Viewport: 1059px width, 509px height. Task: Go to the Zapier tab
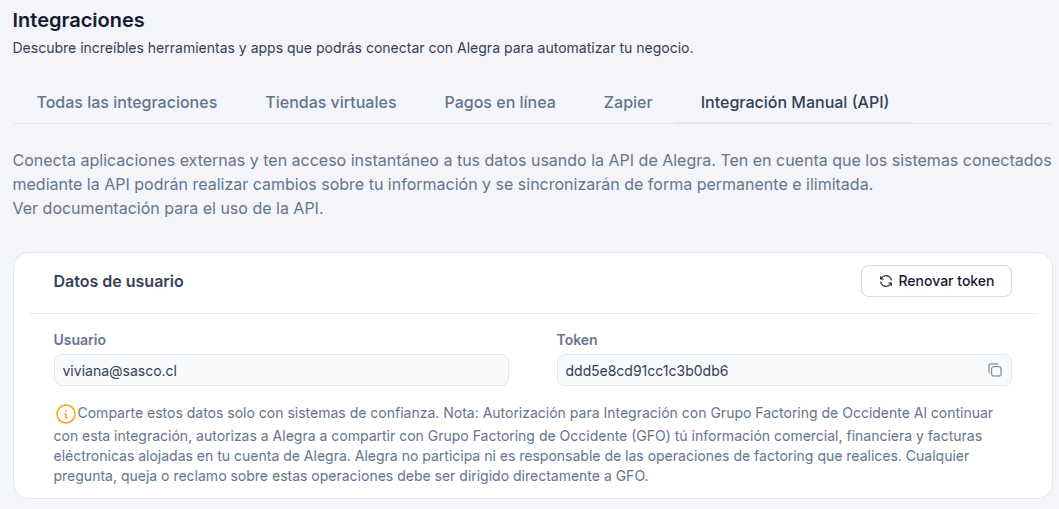click(x=628, y=103)
